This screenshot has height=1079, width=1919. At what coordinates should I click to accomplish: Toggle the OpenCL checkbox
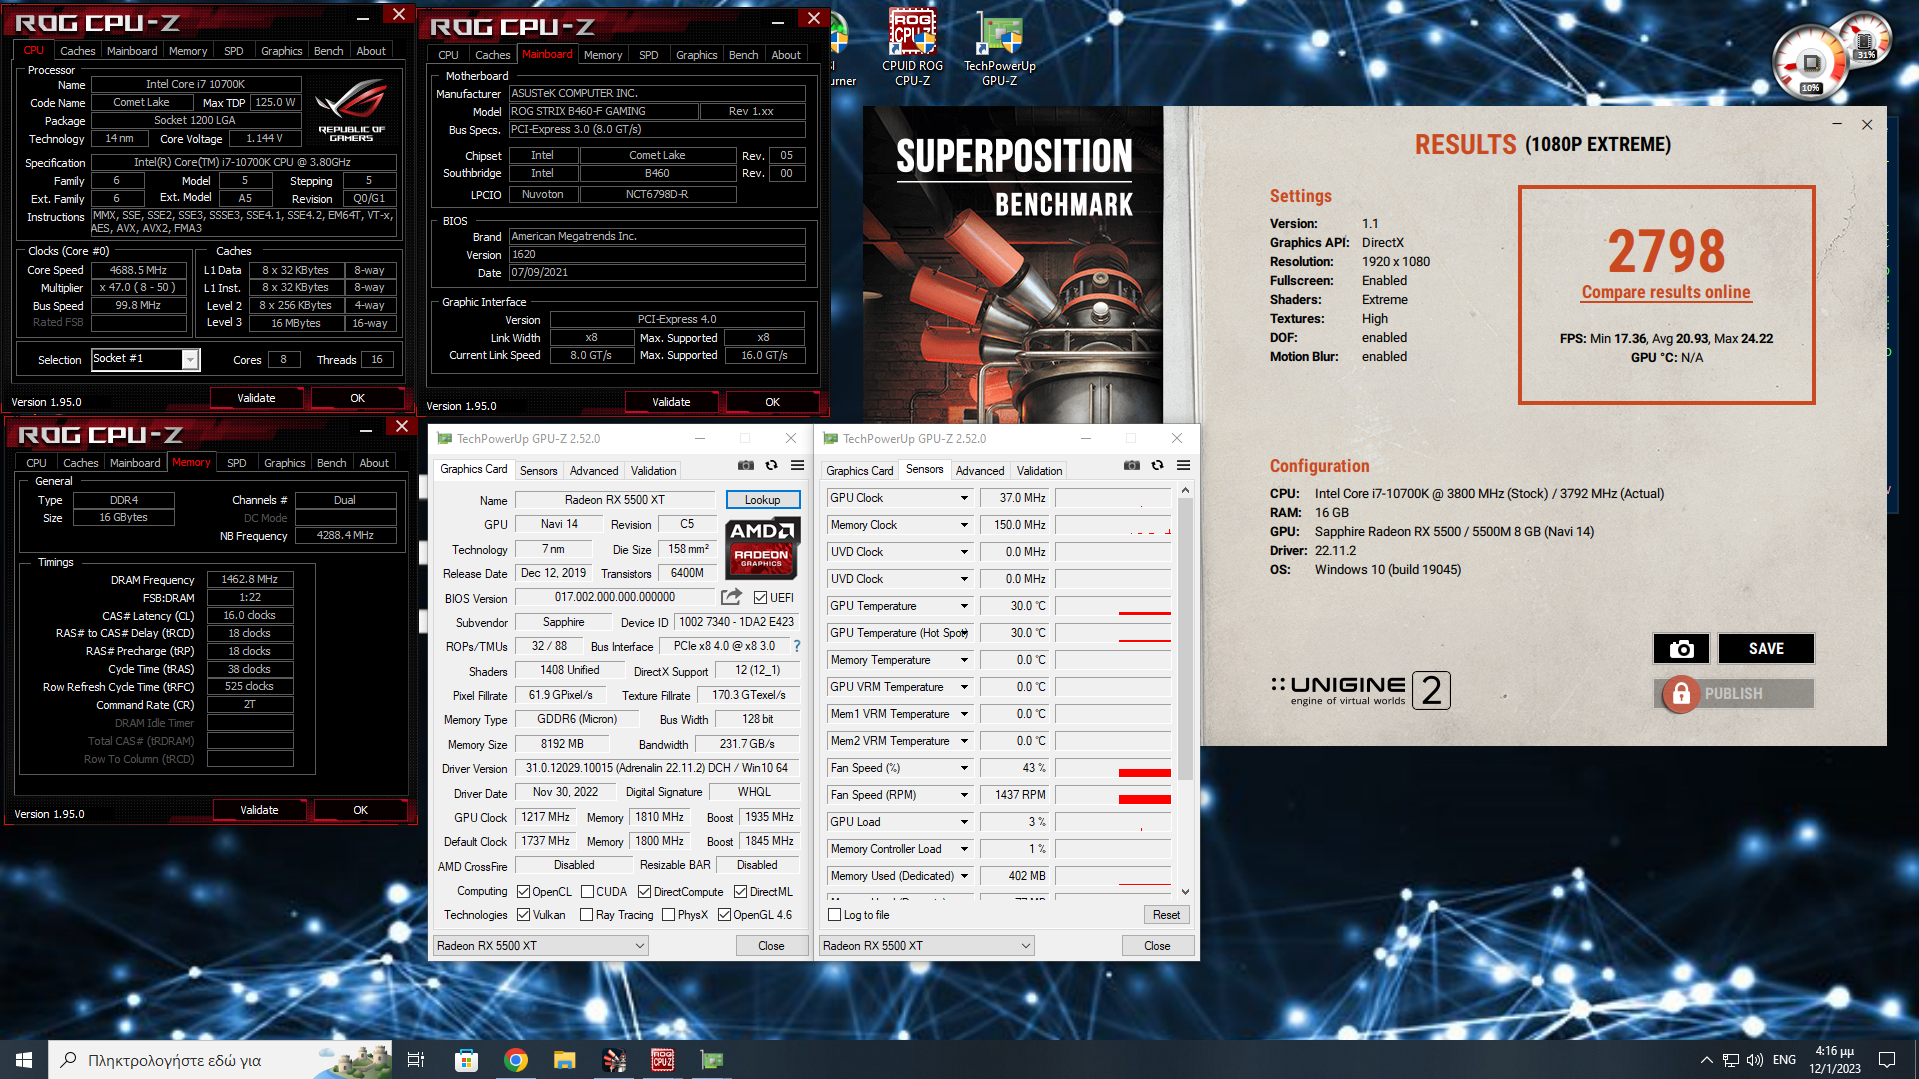click(523, 892)
